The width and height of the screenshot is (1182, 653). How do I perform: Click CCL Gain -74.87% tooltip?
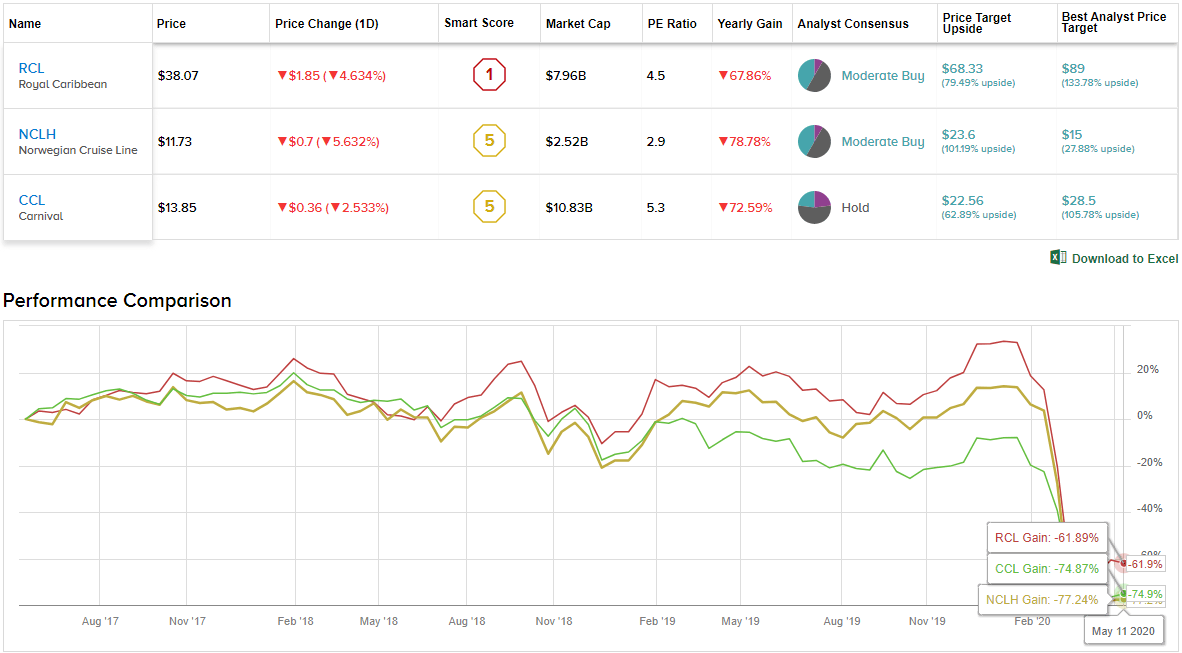tap(1047, 569)
